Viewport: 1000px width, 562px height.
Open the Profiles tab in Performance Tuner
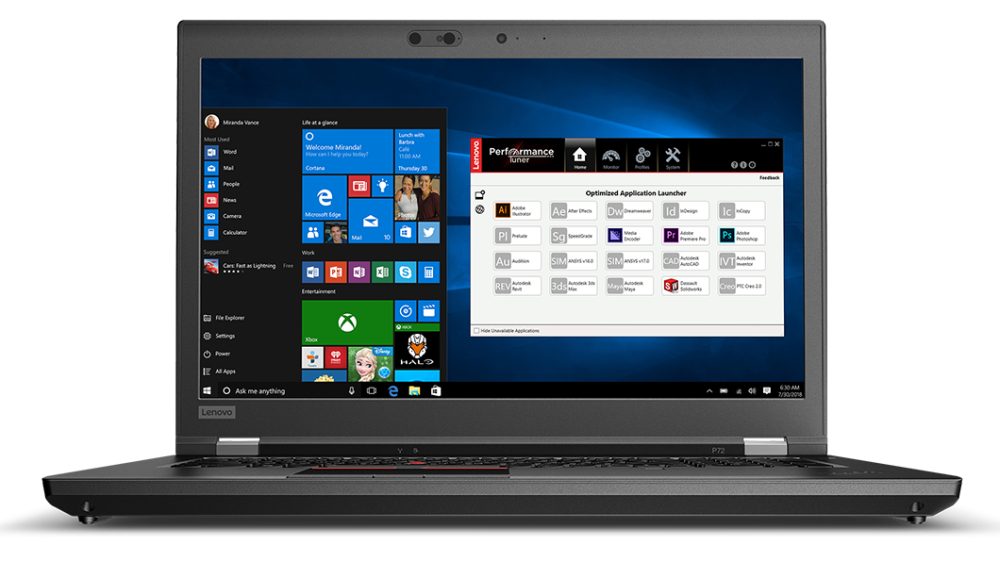click(642, 156)
